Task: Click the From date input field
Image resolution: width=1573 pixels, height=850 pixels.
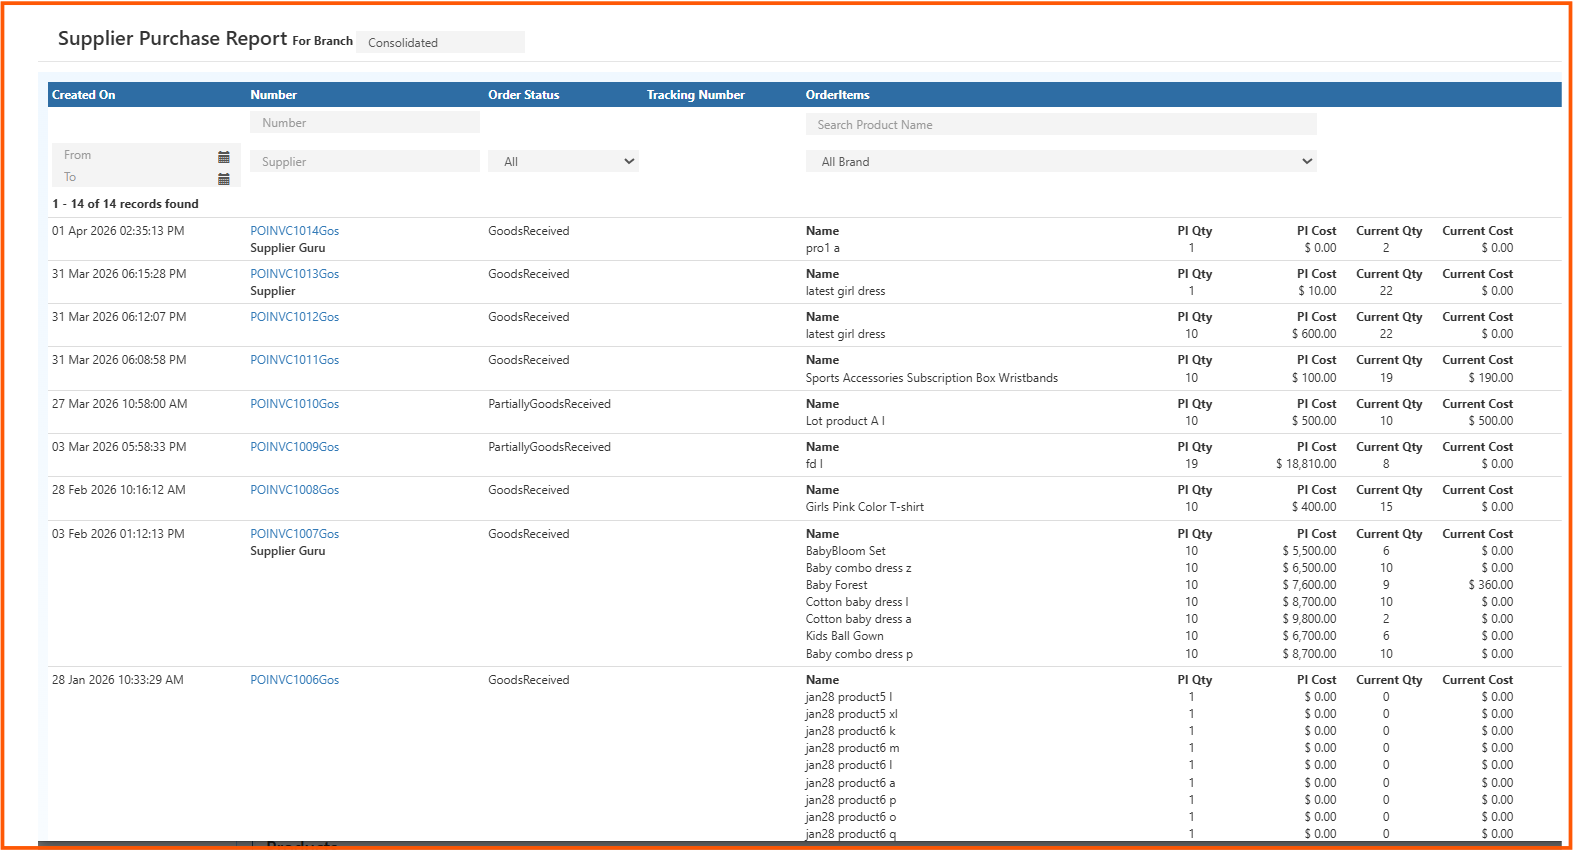Action: (135, 155)
